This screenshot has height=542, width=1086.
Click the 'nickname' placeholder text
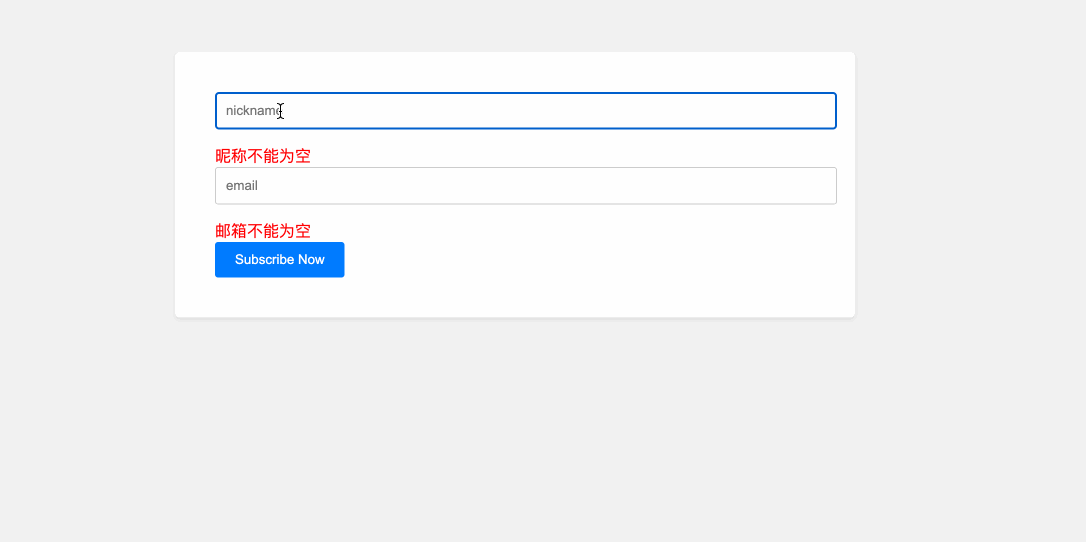[252, 111]
